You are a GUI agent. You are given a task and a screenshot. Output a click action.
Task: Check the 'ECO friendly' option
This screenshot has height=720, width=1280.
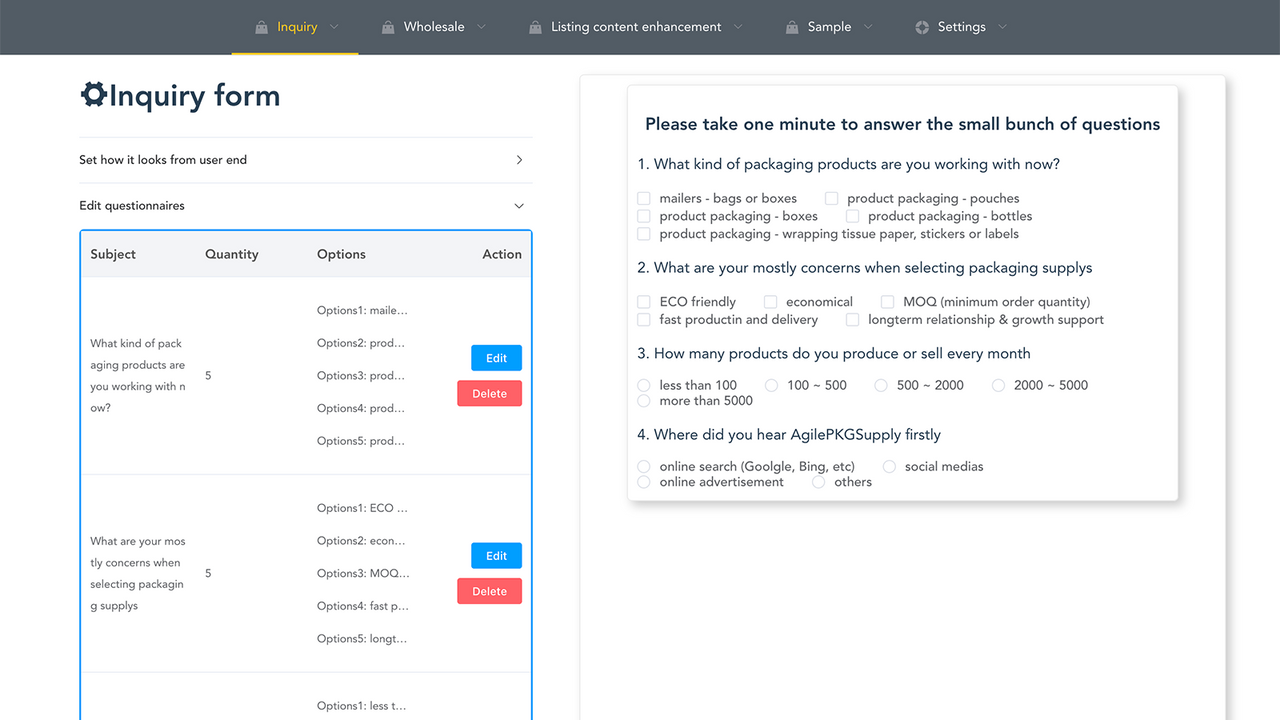point(644,302)
